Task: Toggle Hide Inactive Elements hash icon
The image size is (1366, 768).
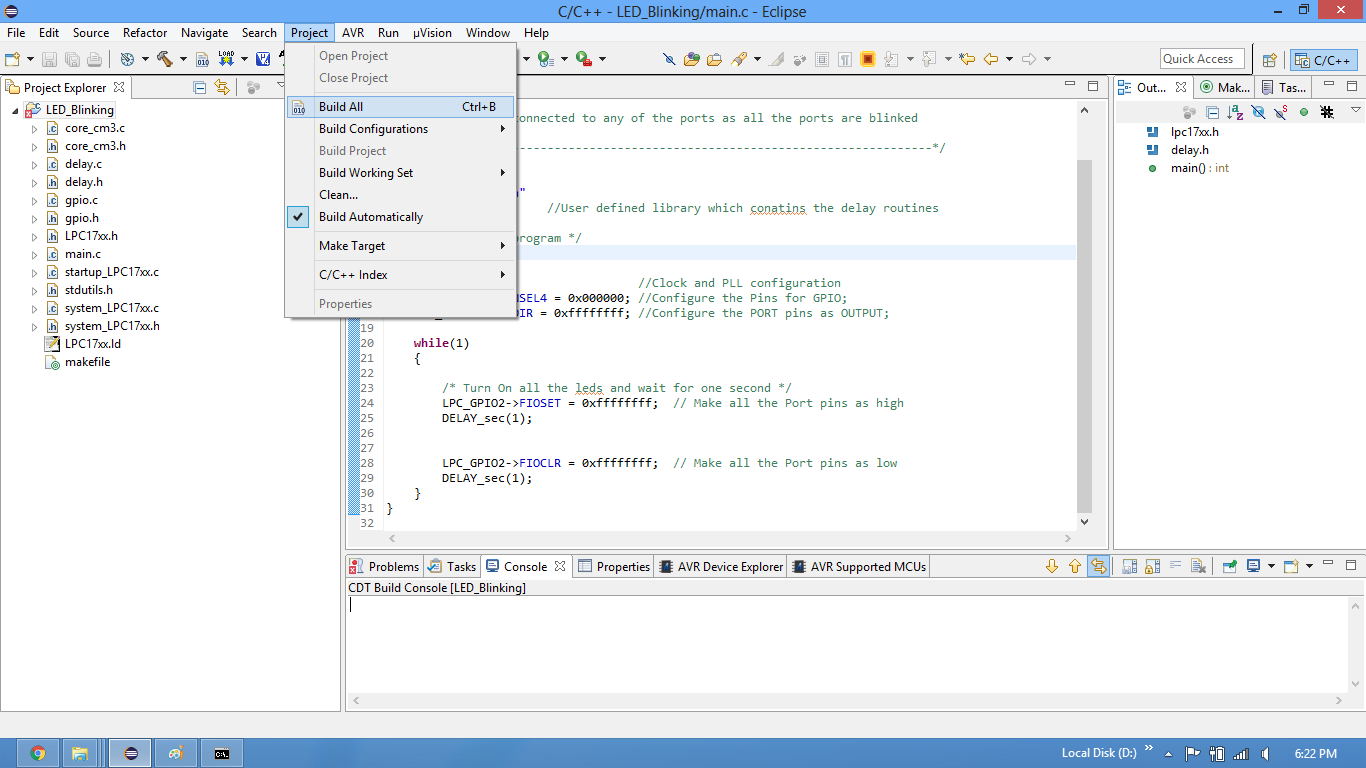Action: 1328,112
